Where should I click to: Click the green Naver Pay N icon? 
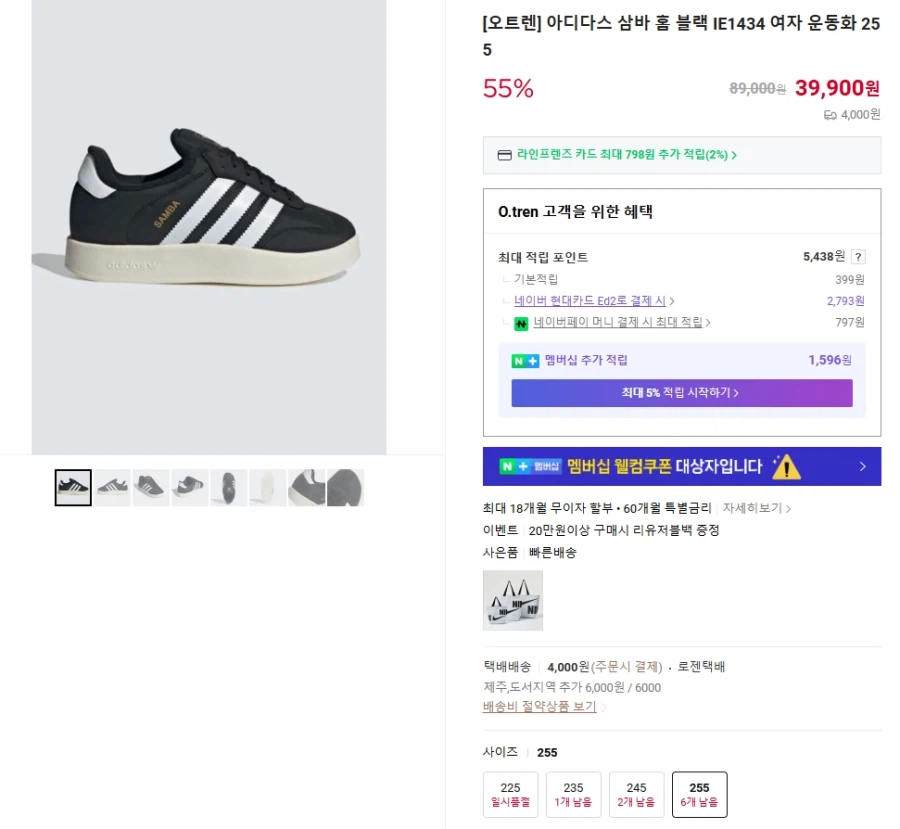[x=520, y=324]
